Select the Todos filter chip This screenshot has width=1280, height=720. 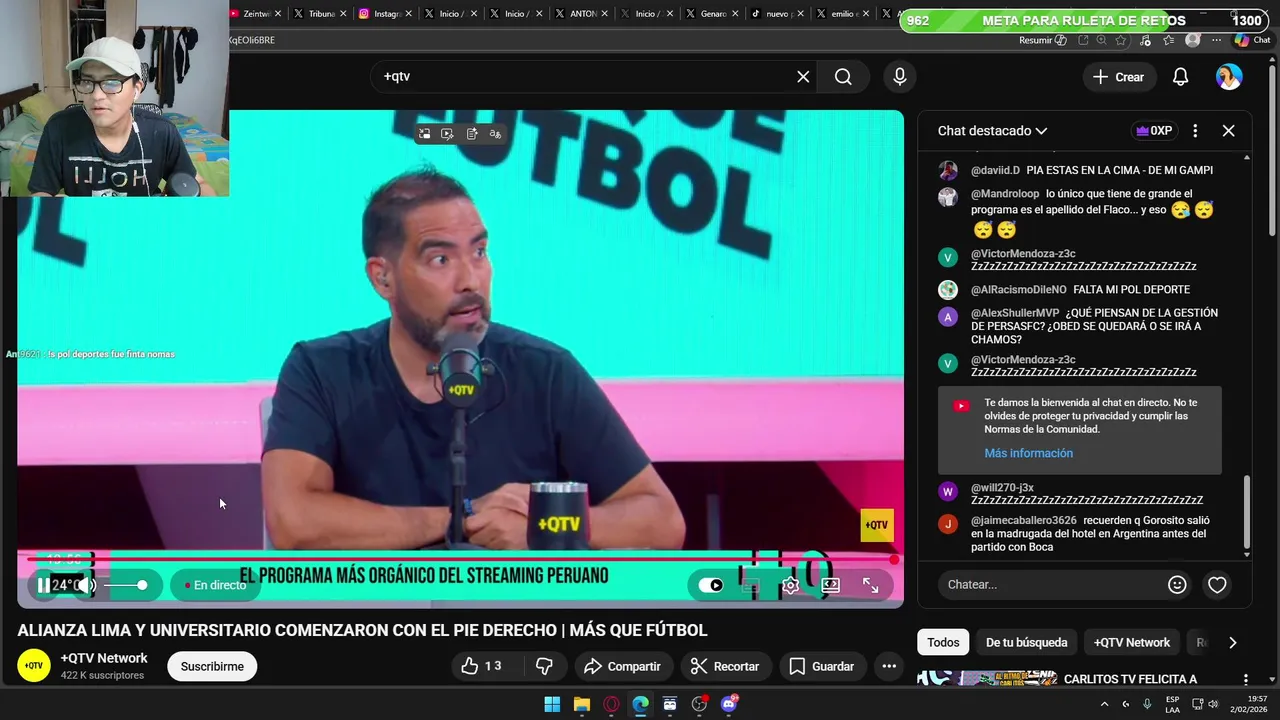[x=943, y=643]
